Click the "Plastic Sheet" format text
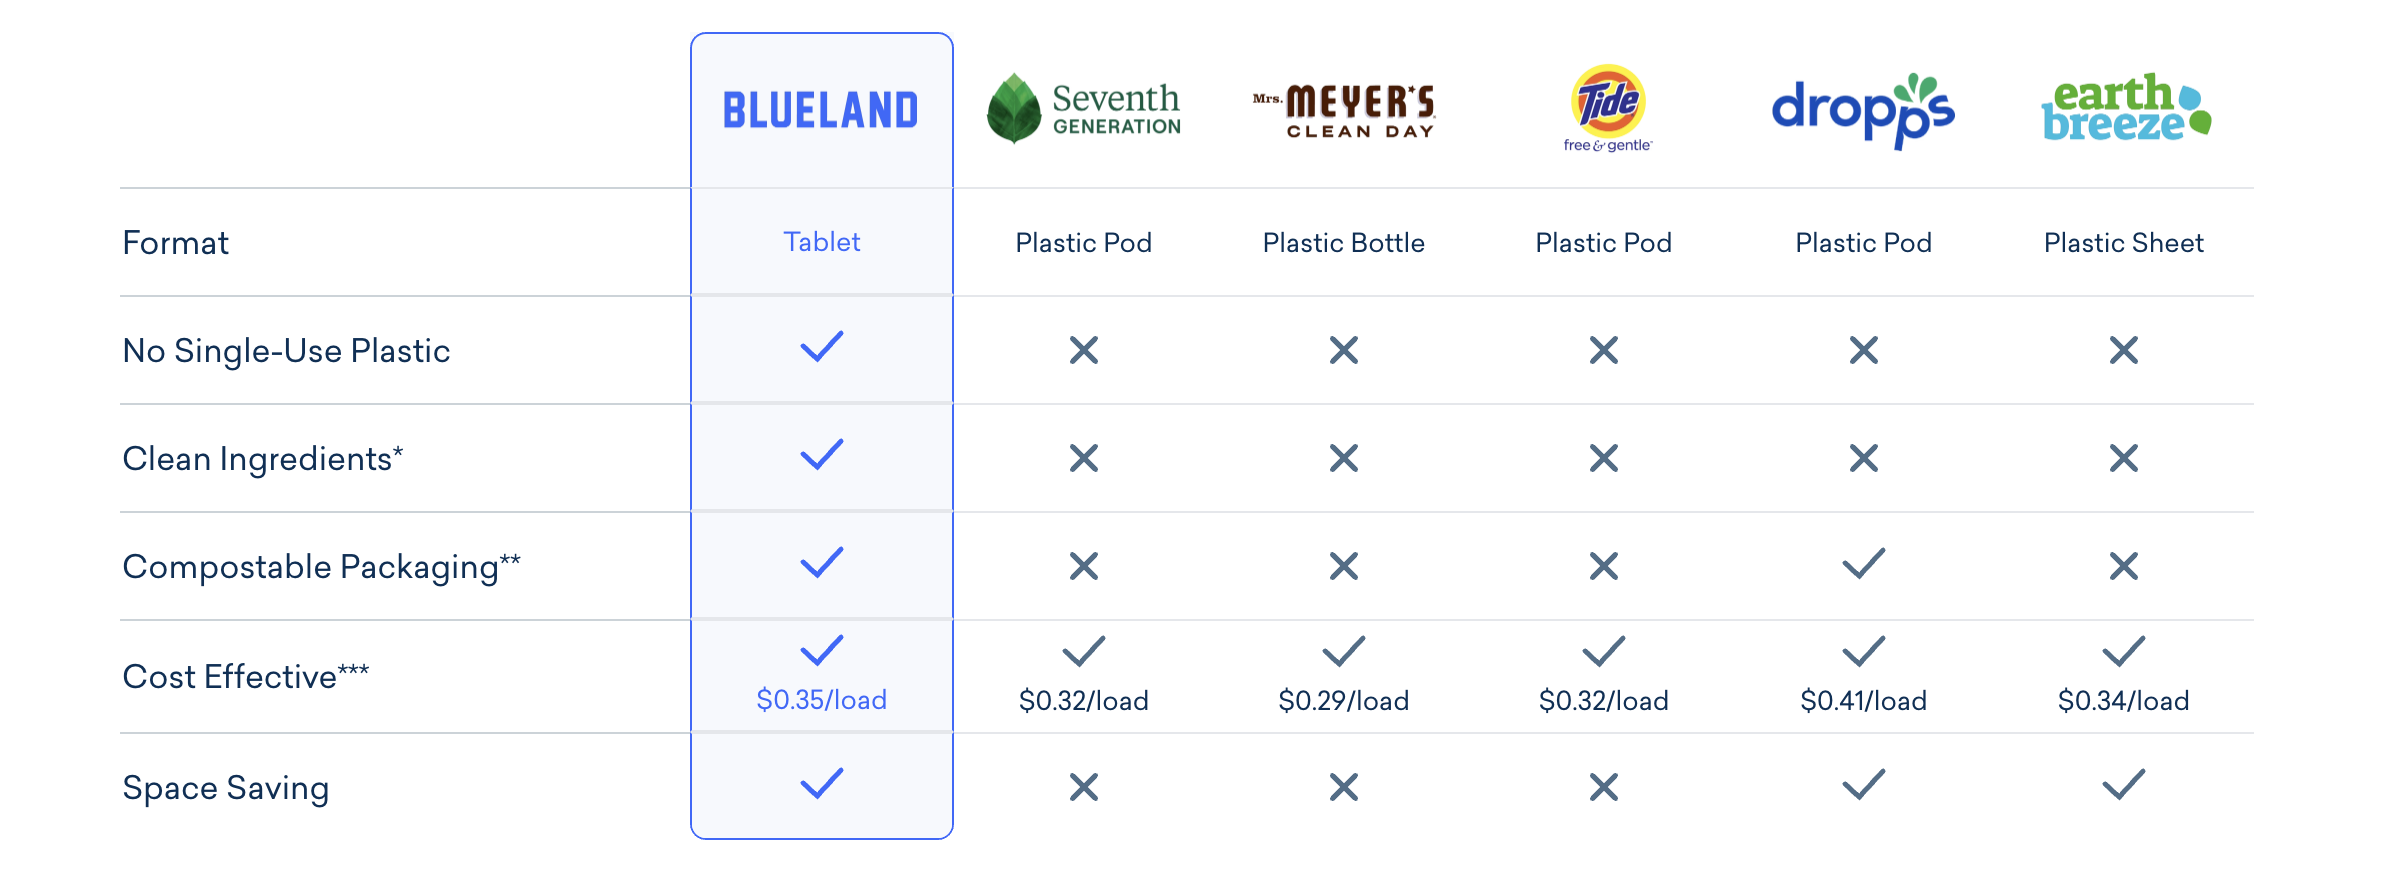The height and width of the screenshot is (878, 2382). click(x=2123, y=243)
